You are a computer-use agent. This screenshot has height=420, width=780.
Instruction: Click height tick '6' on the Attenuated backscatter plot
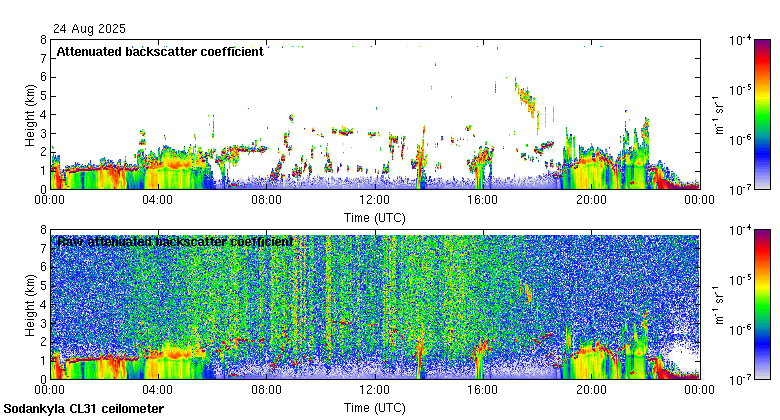44,77
